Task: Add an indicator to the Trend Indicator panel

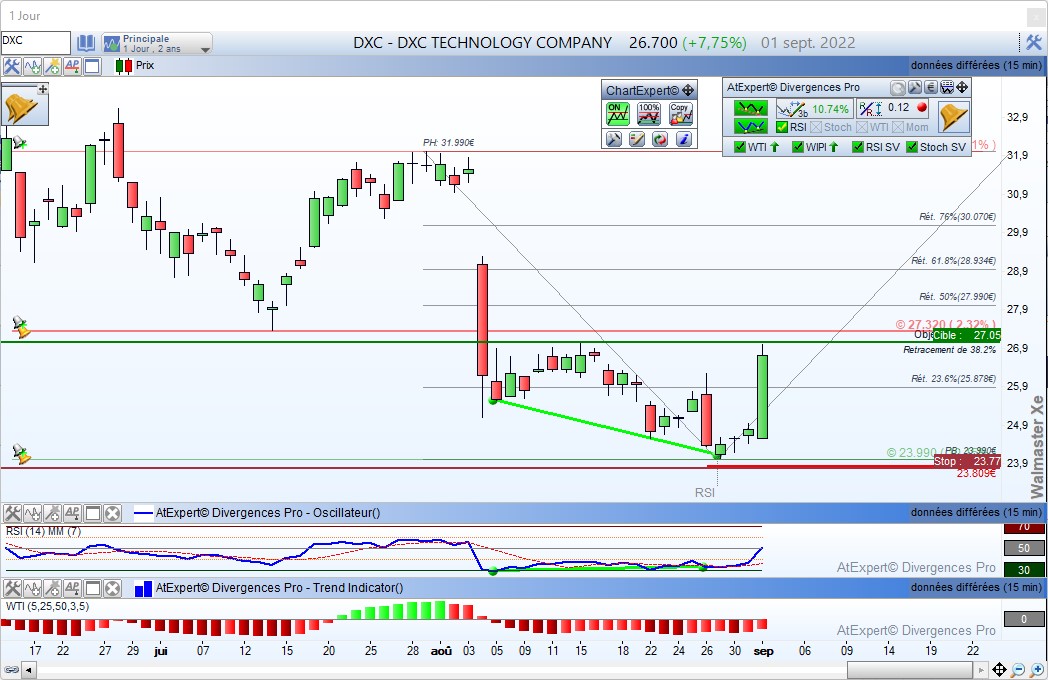Action: tap(32, 588)
